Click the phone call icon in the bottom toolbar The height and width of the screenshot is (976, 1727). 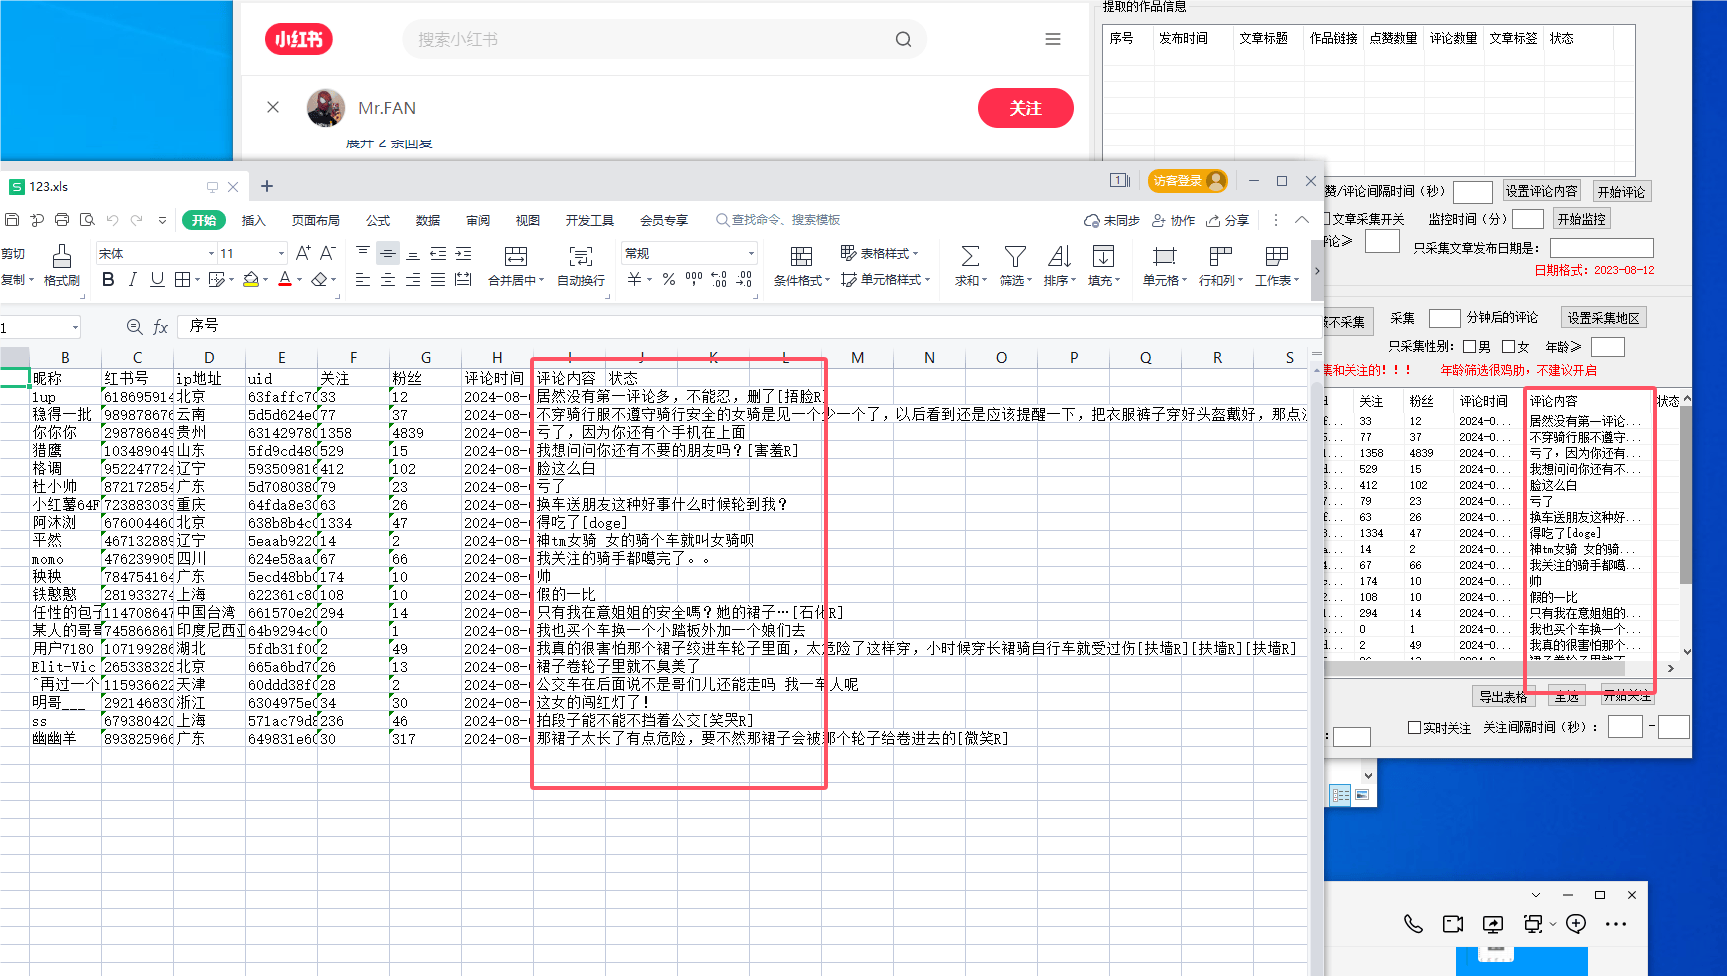1413,924
